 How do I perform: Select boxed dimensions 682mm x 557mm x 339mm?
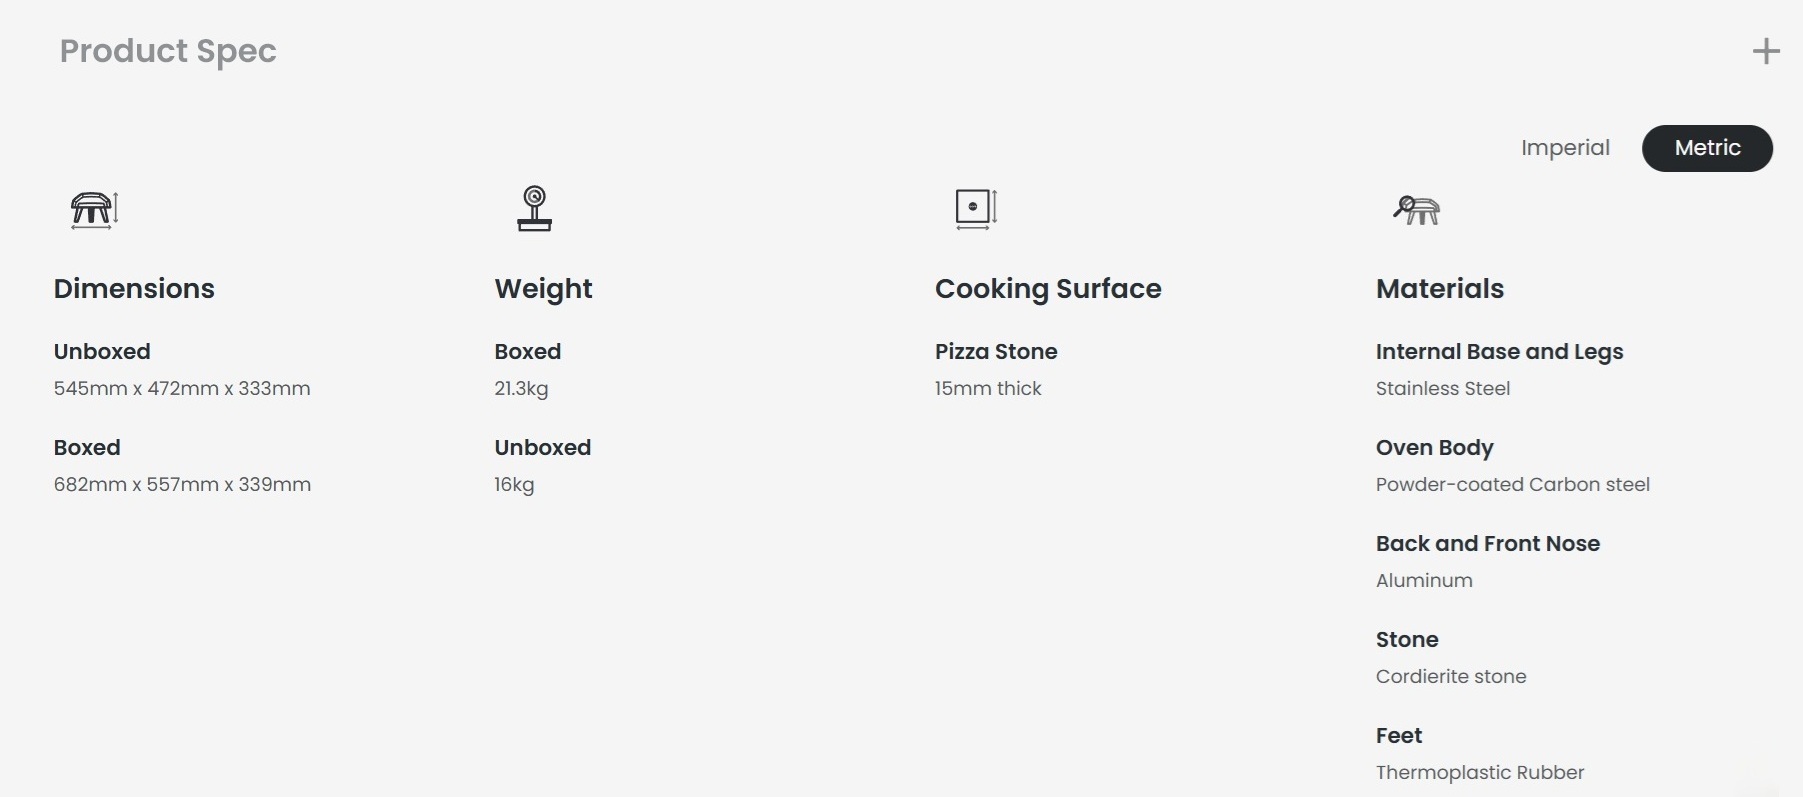point(182,484)
